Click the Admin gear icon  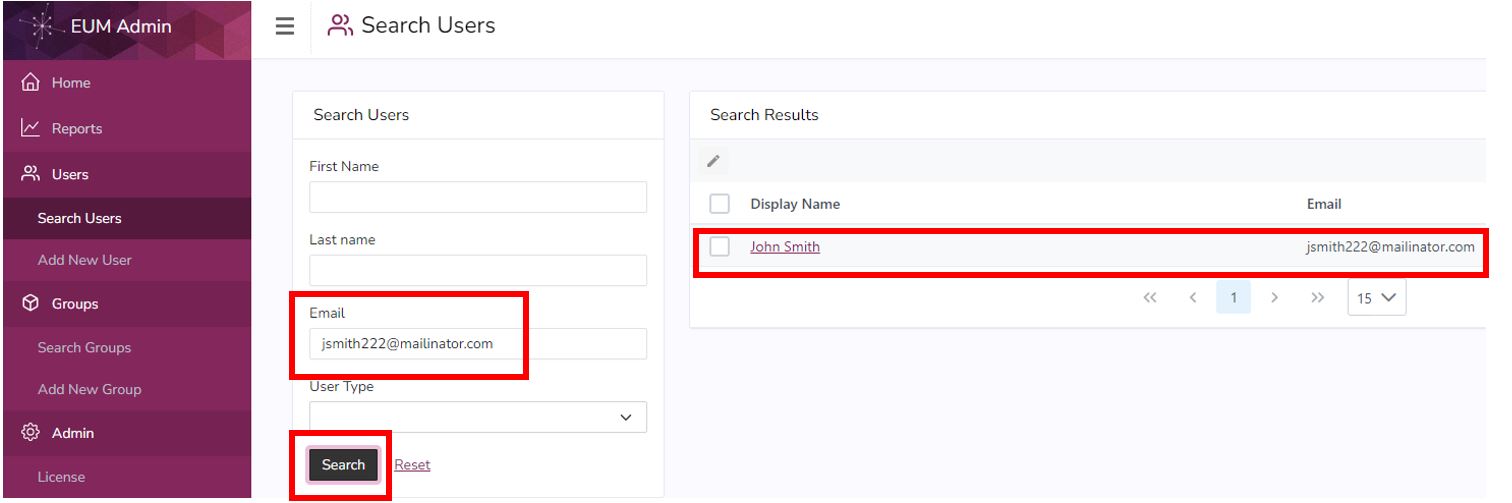click(30, 433)
